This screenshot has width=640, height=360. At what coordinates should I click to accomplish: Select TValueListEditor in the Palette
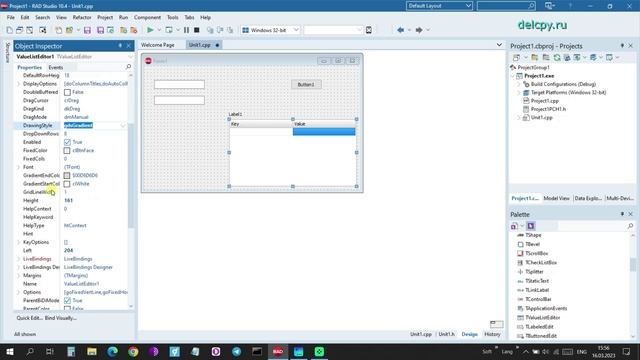[542, 318]
